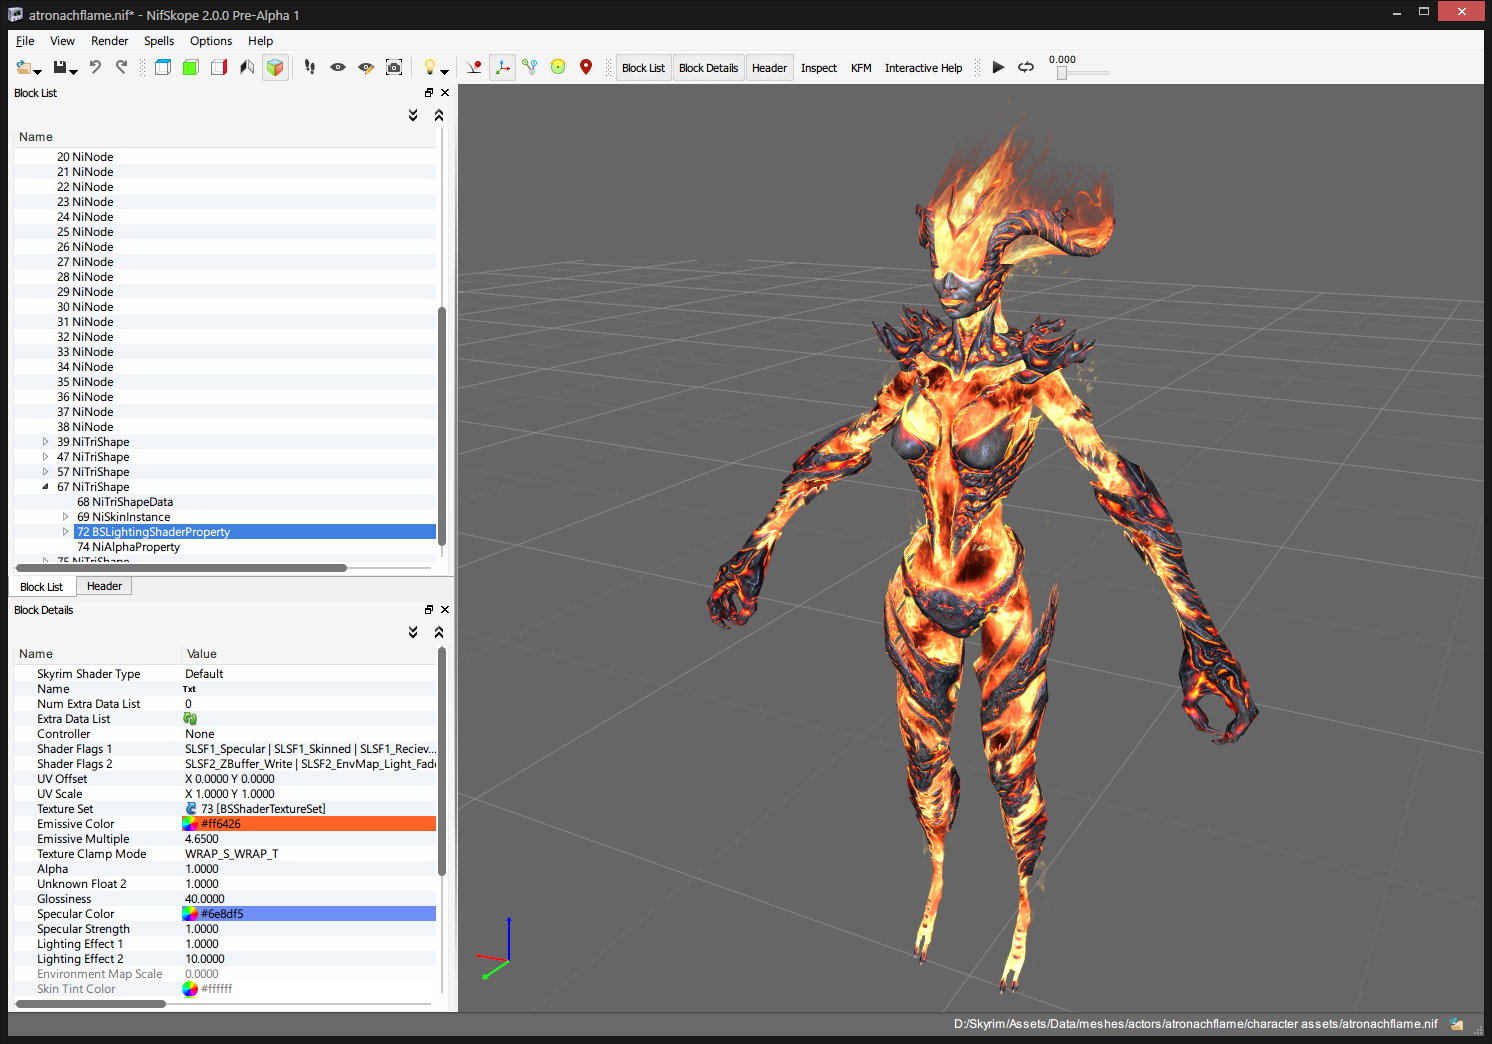1492x1044 pixels.
Task: Switch to the Header tab below Block List
Action: pyautogui.click(x=104, y=586)
